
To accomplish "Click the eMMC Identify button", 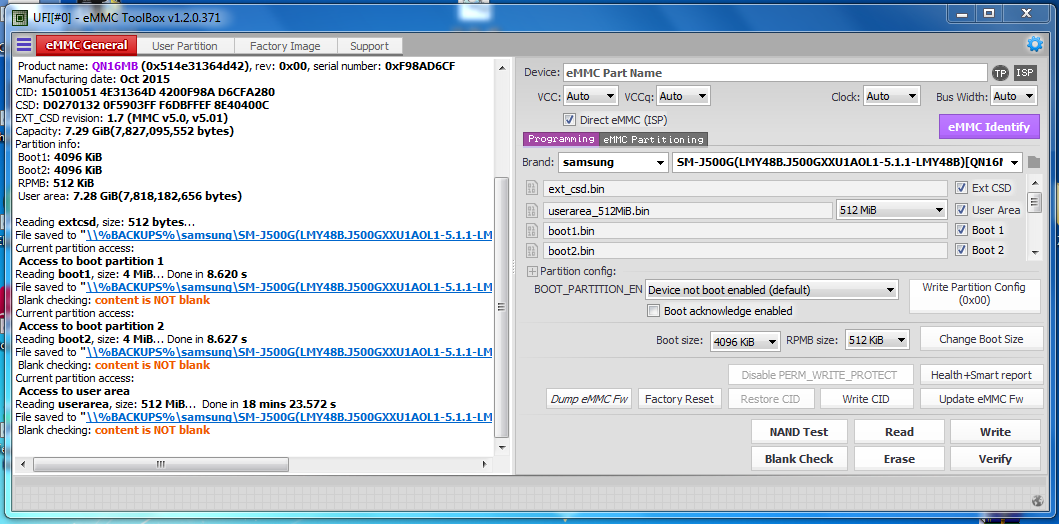I will (x=989, y=126).
